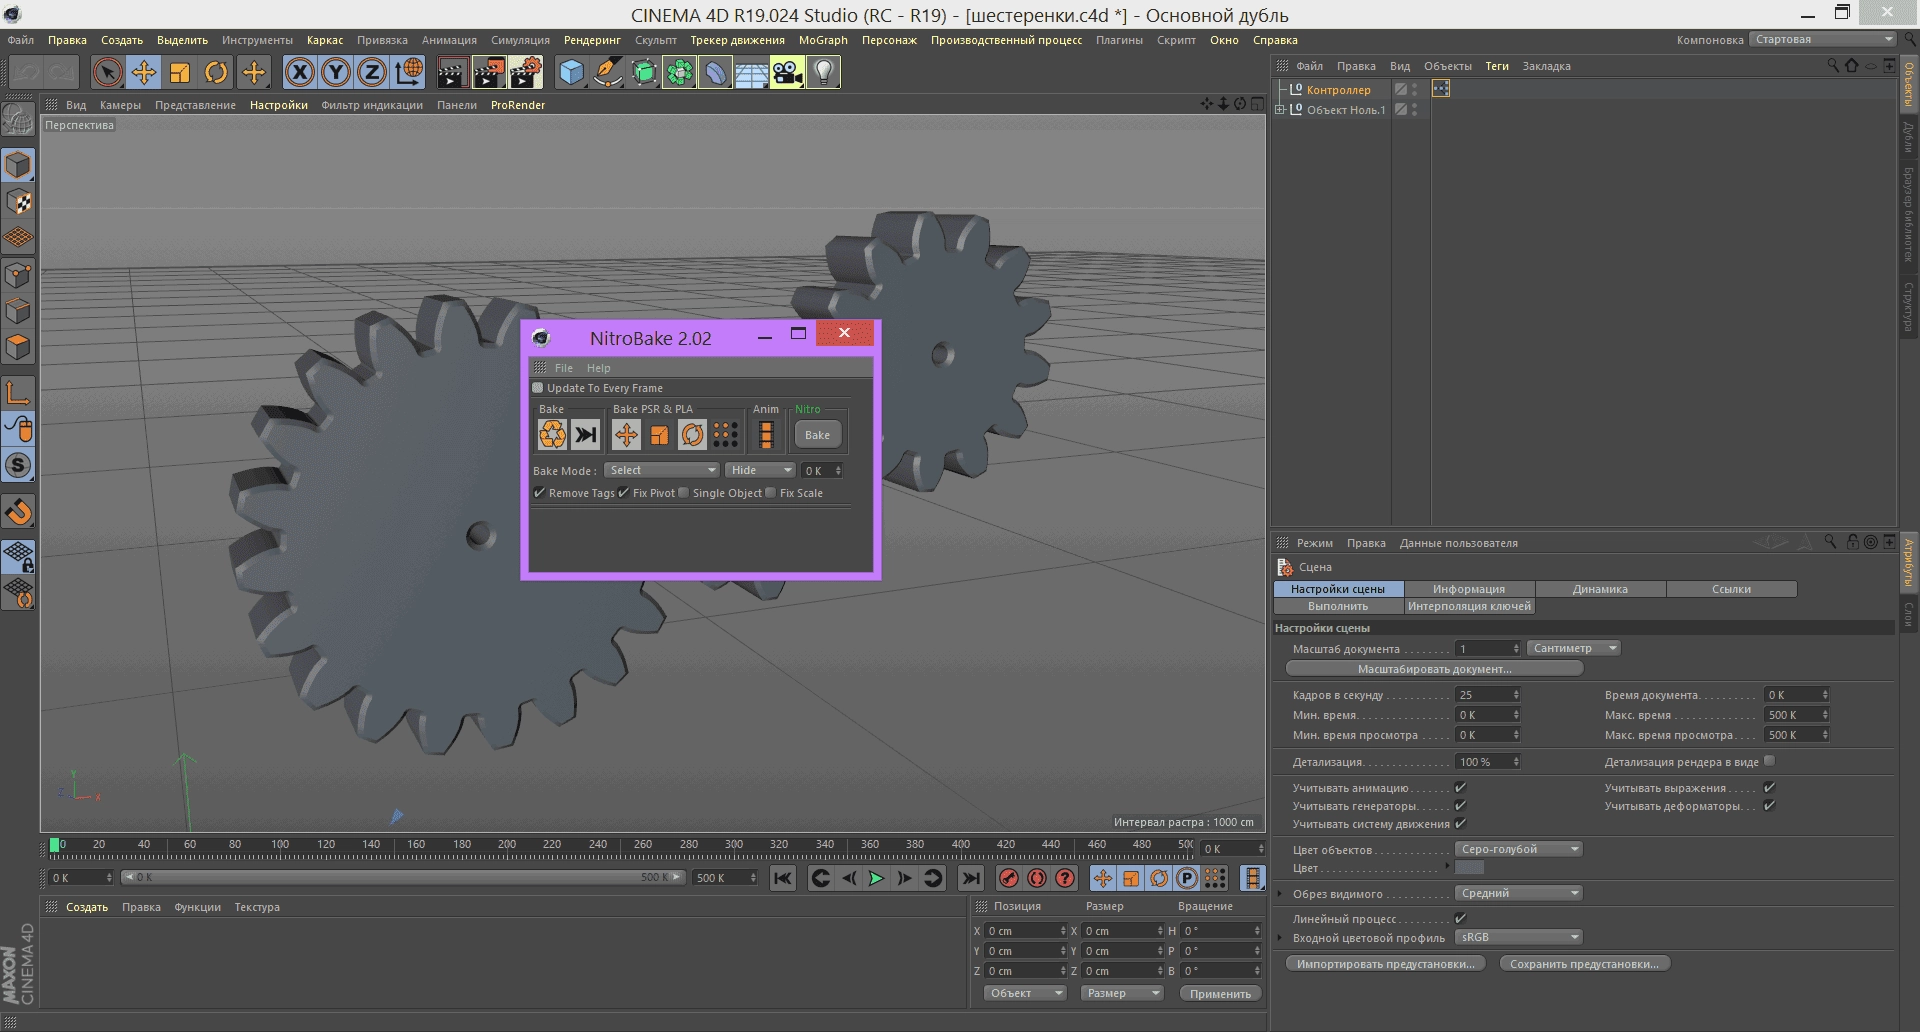
Task: Toggle Детализация рендера в виде checkbox
Action: (x=1769, y=761)
